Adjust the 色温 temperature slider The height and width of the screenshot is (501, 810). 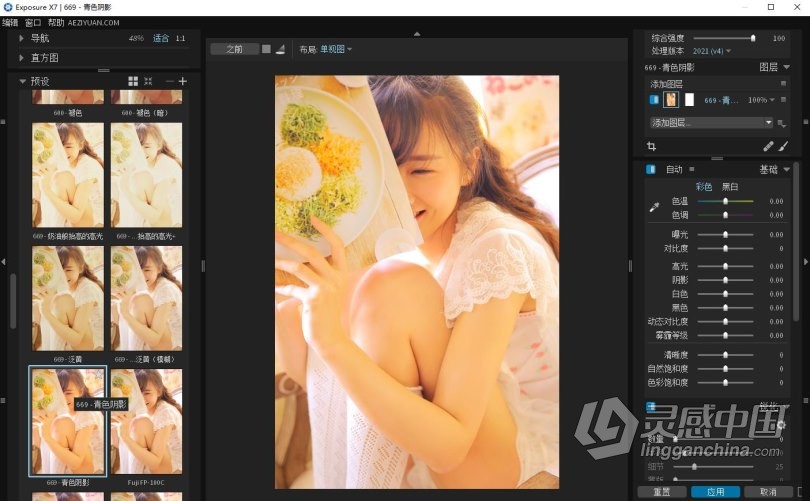(x=725, y=201)
